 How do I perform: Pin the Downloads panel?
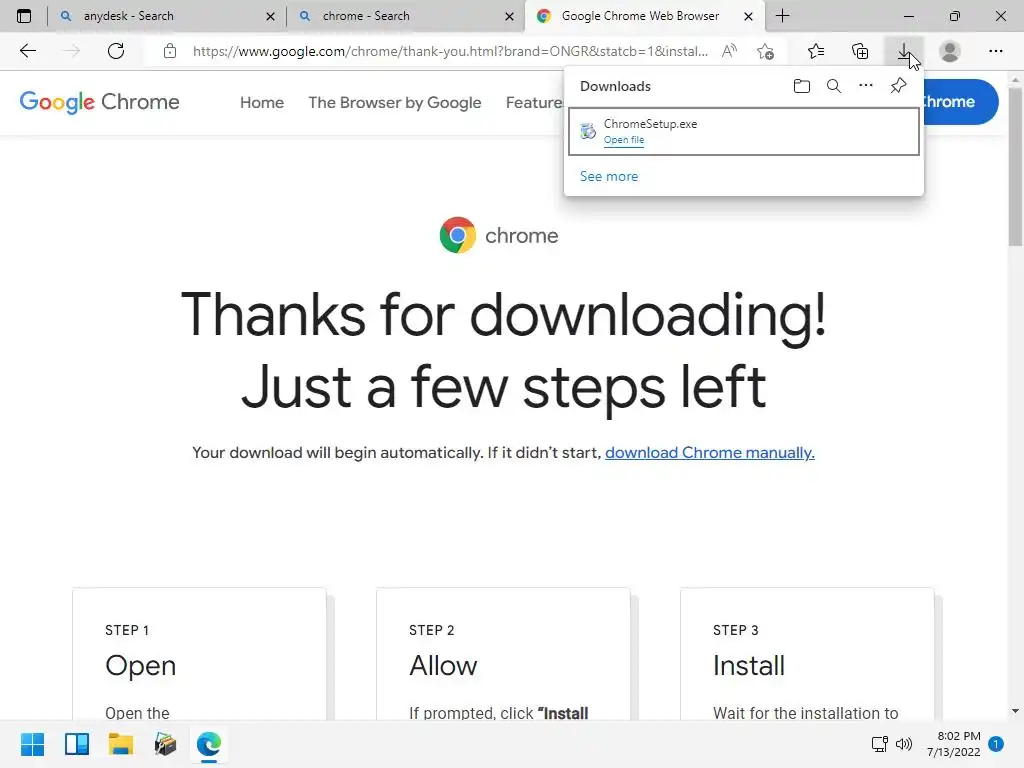pos(899,86)
